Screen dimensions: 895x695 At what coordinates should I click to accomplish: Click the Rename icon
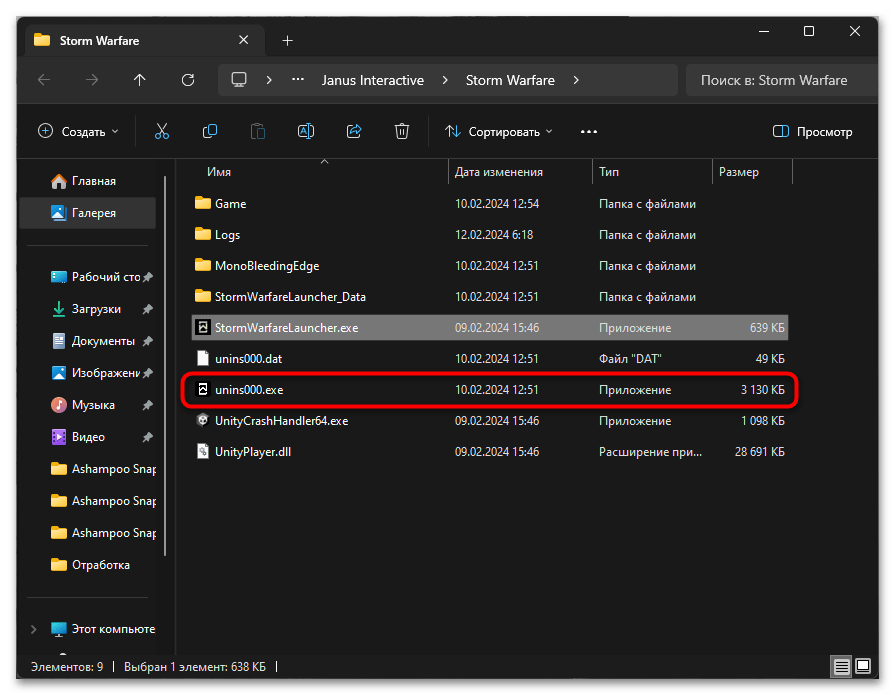306,132
